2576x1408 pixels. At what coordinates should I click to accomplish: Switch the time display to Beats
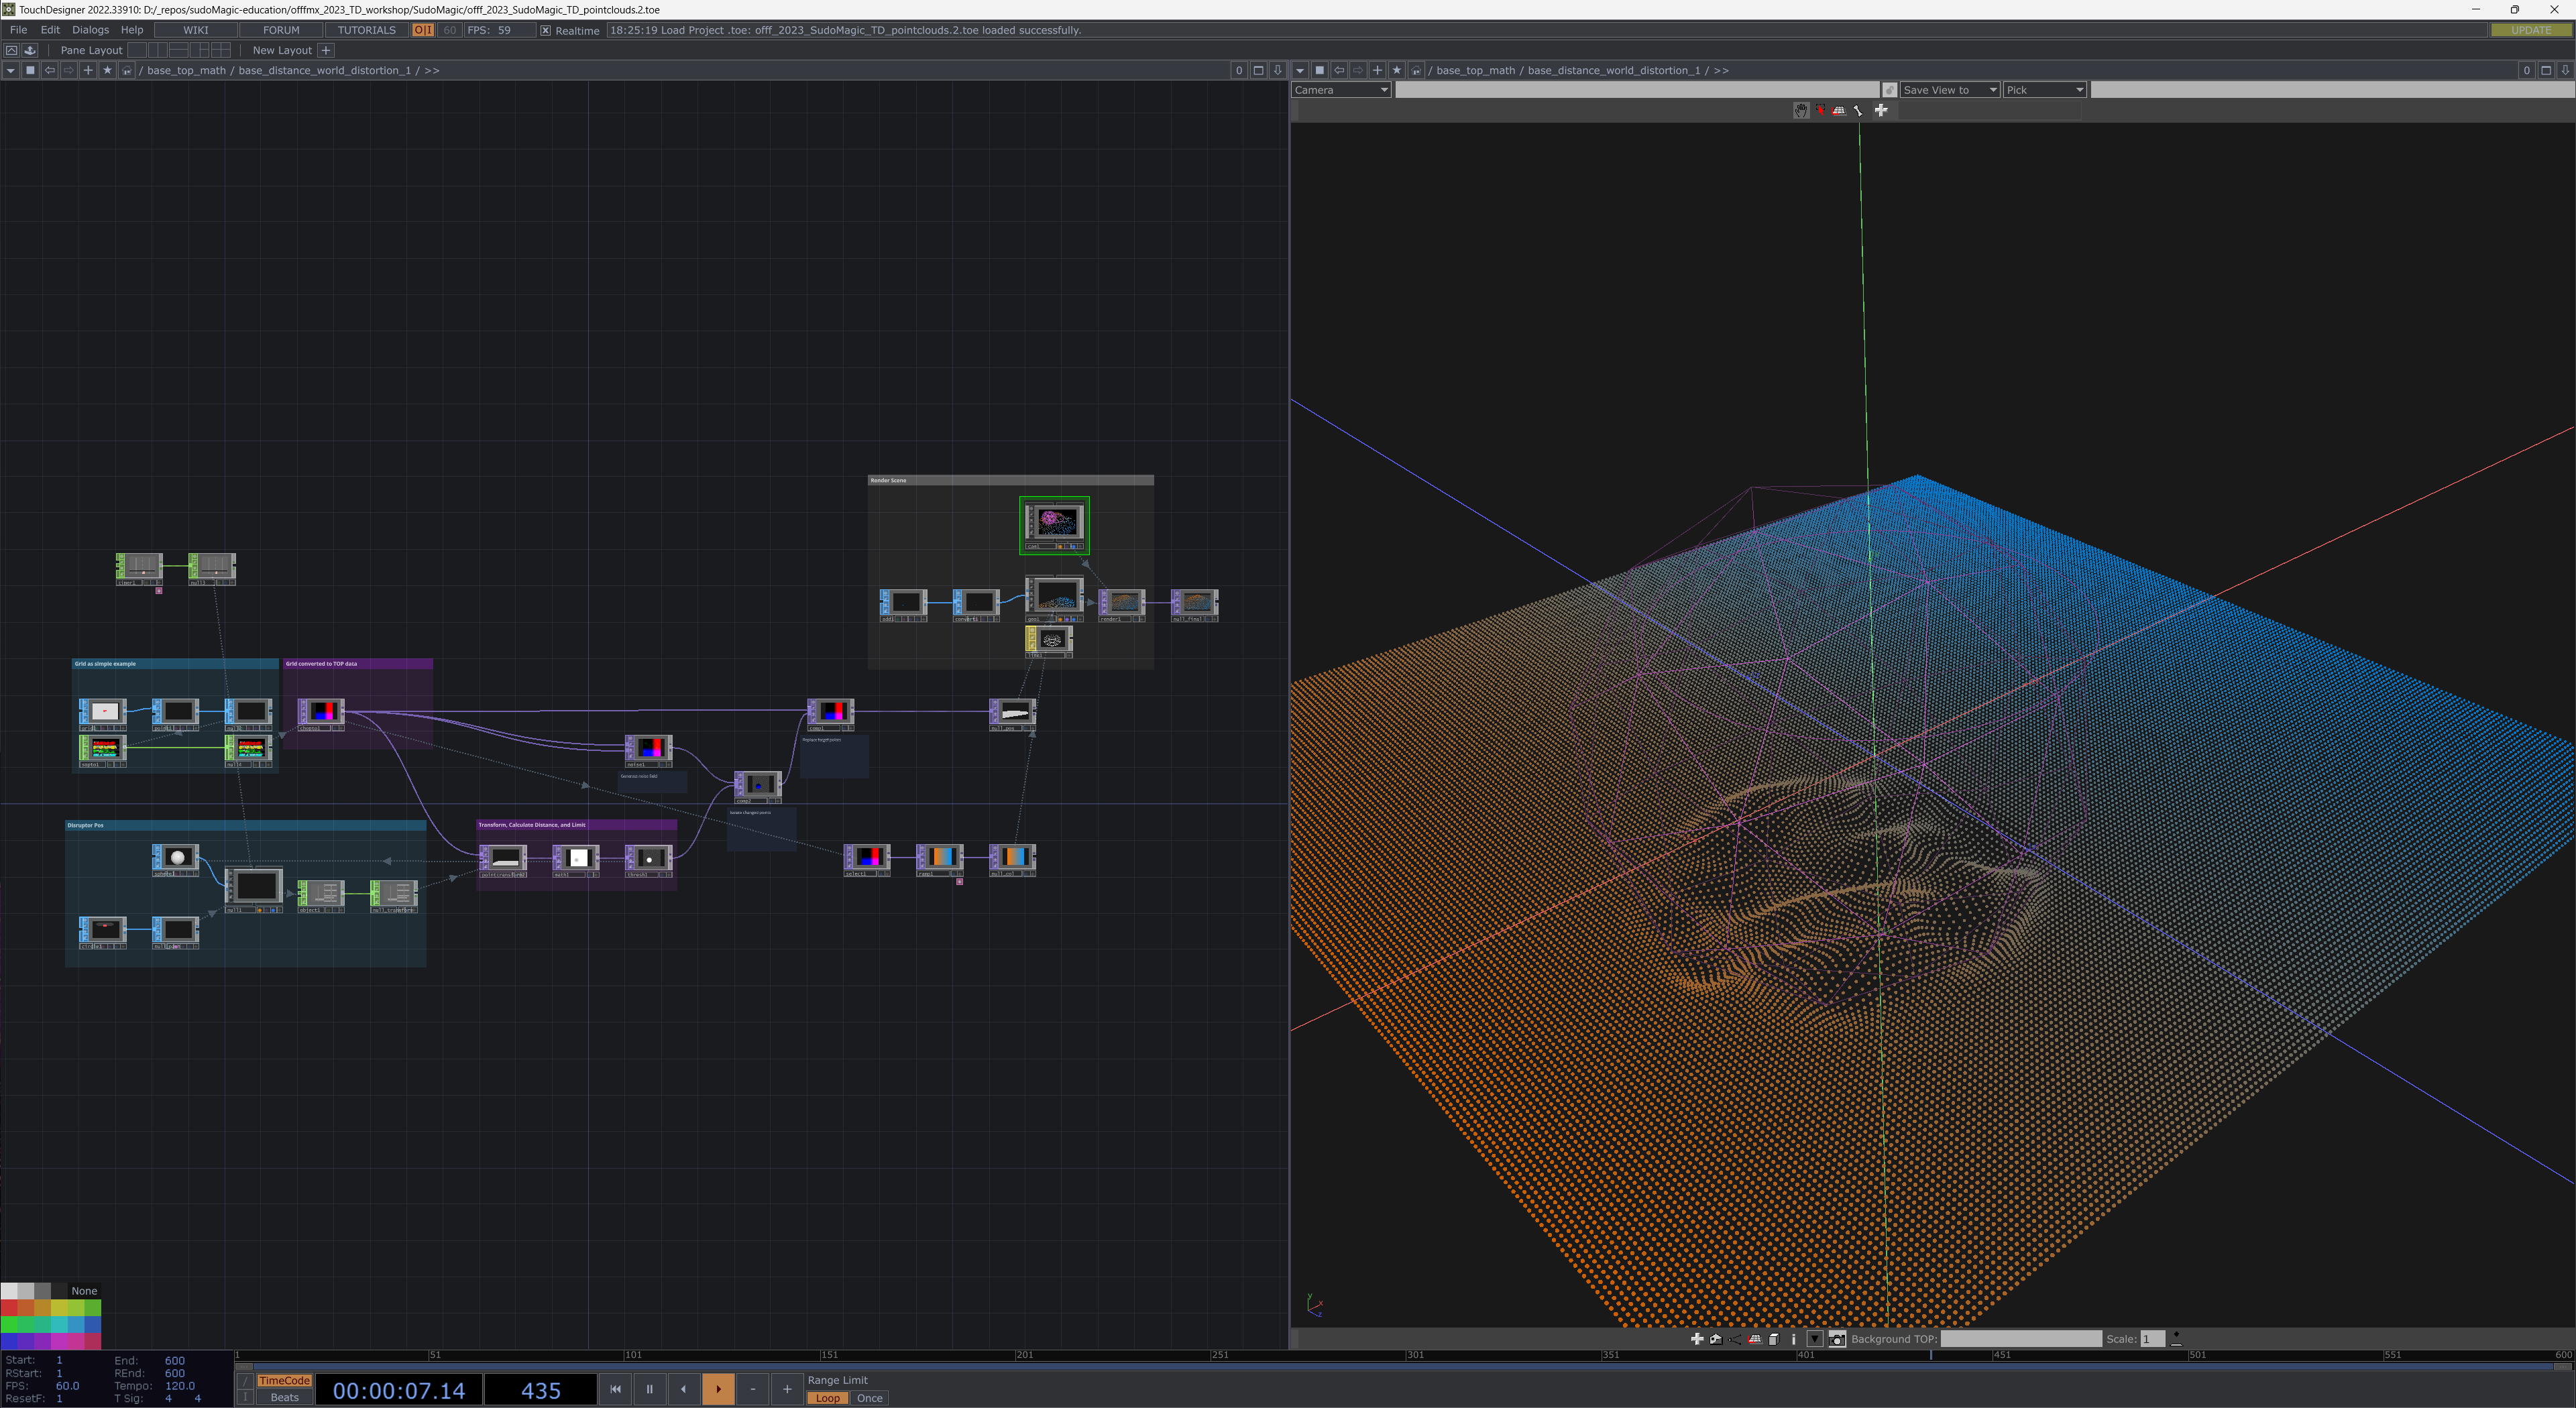point(284,1398)
